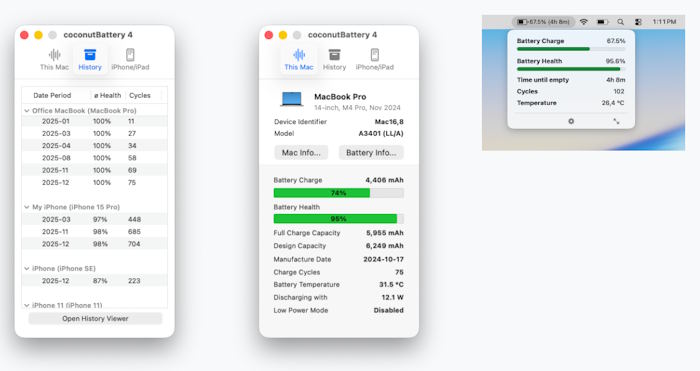Click the expand arrows icon in the battery popup
The width and height of the screenshot is (700, 371).
617,121
